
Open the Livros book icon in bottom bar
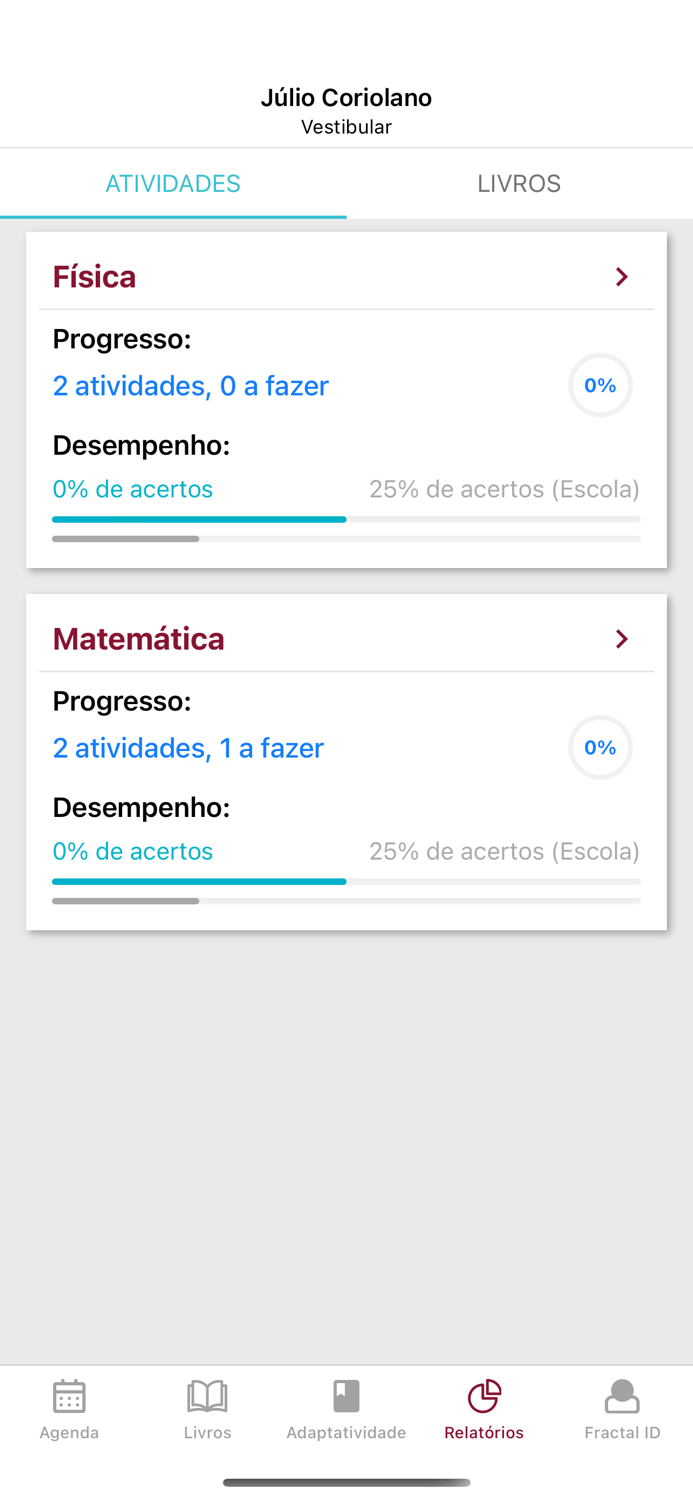207,1398
